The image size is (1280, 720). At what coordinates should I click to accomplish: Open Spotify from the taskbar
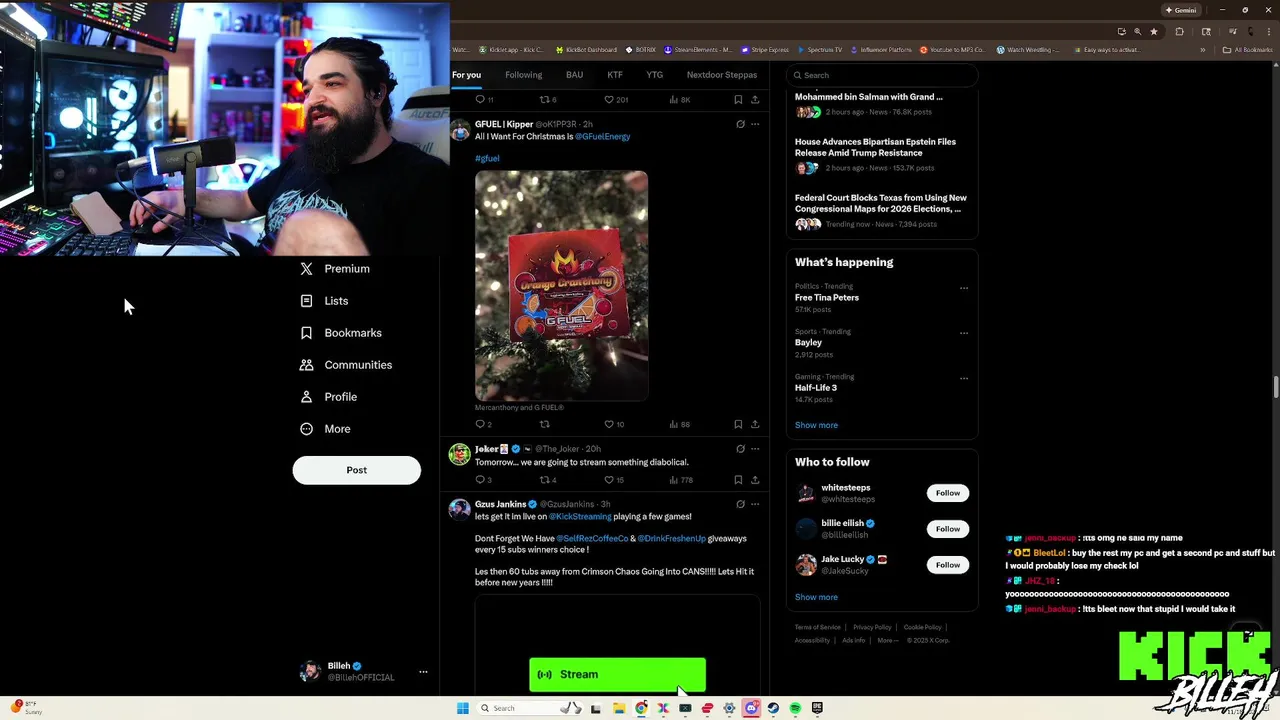click(x=795, y=708)
